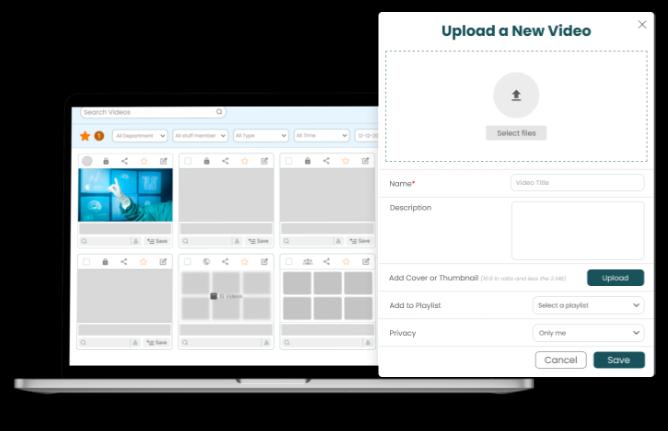Click the search magnifier icon in Search Videos

click(x=220, y=112)
